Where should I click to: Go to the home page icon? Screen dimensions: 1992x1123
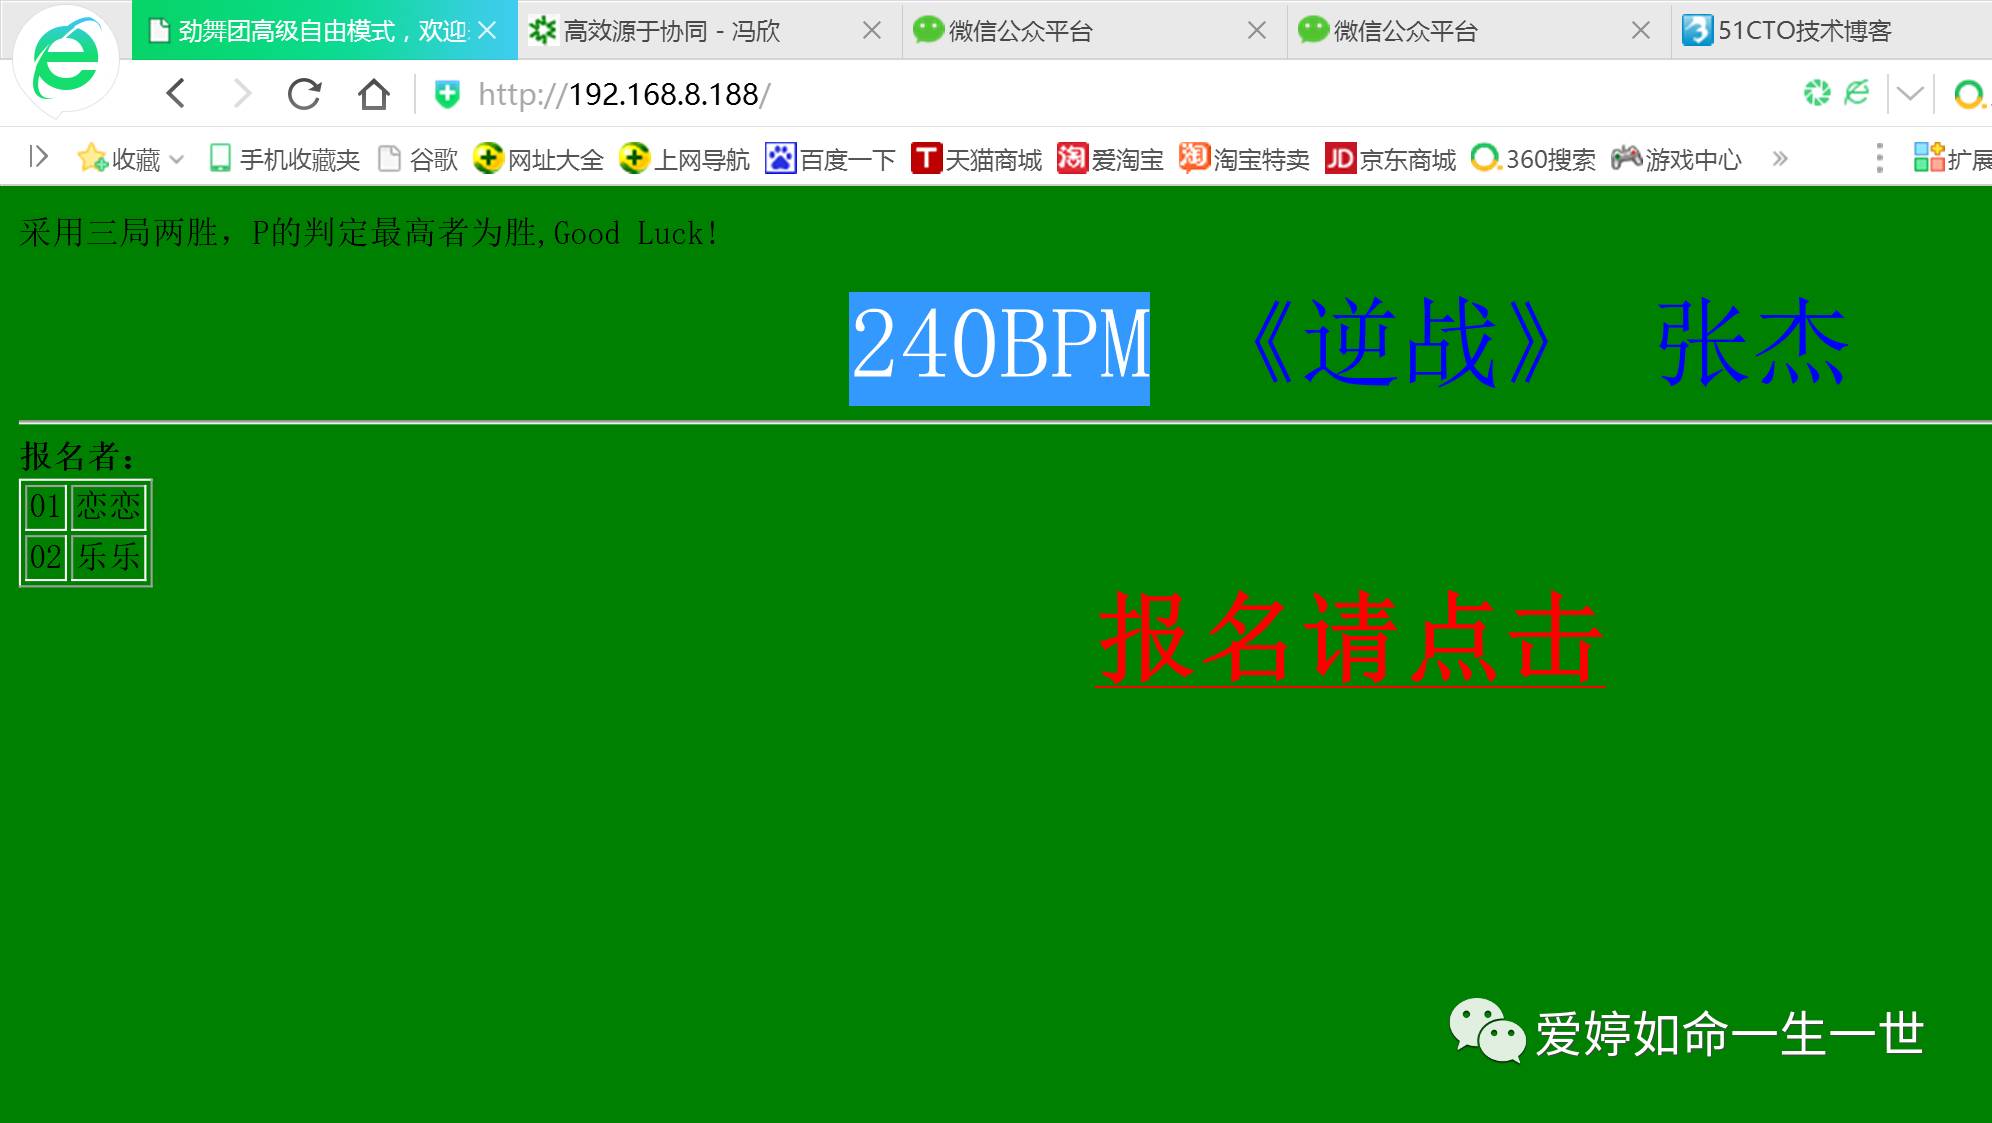coord(373,94)
